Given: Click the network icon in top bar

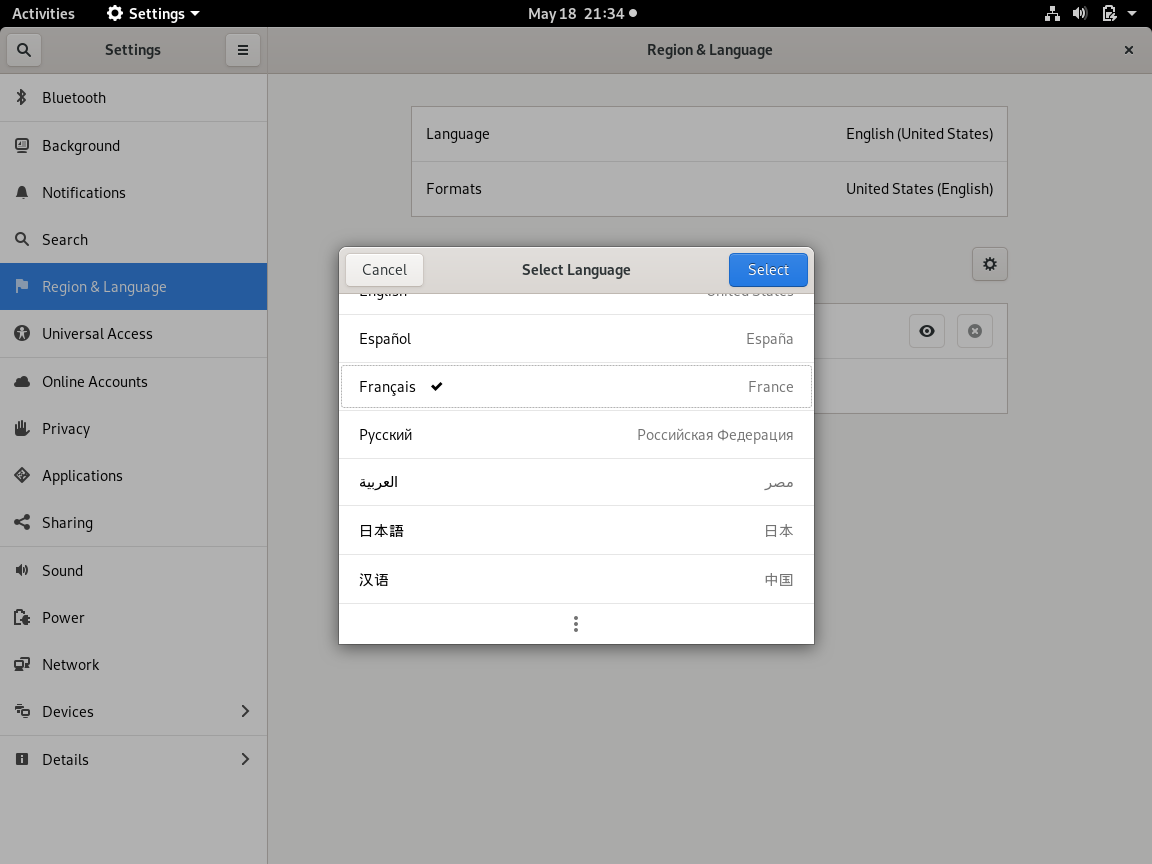Looking at the screenshot, I should coord(1052,14).
